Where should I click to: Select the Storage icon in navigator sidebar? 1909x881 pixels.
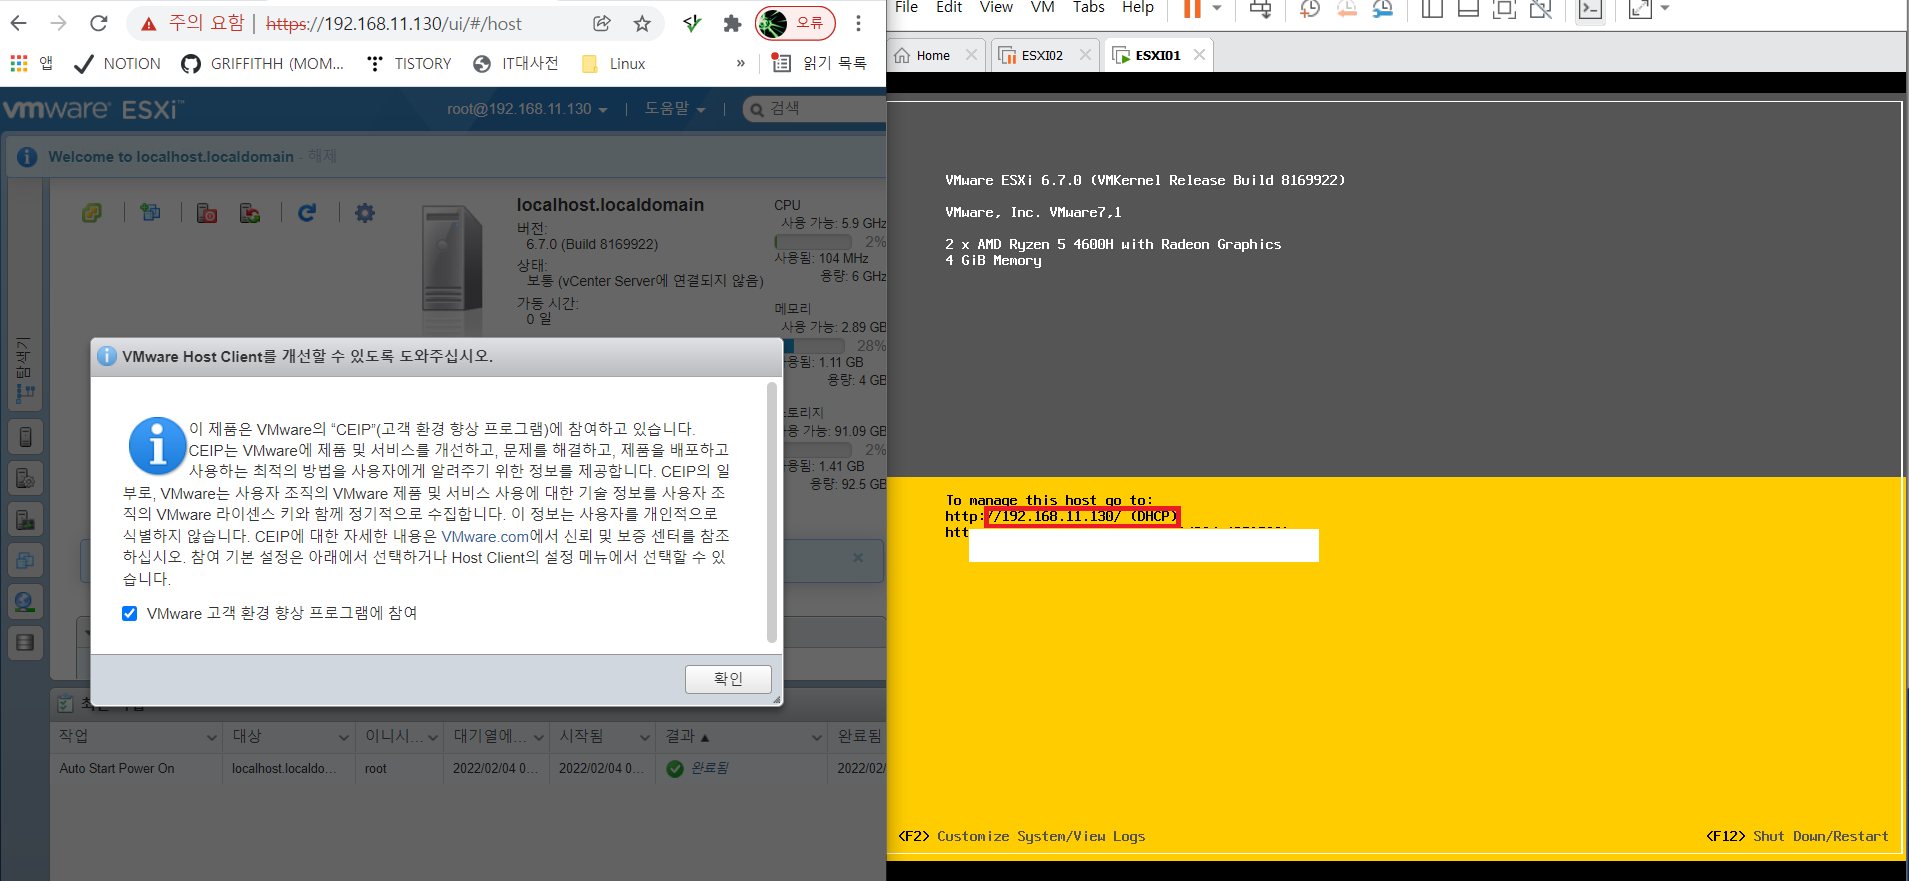(x=26, y=642)
